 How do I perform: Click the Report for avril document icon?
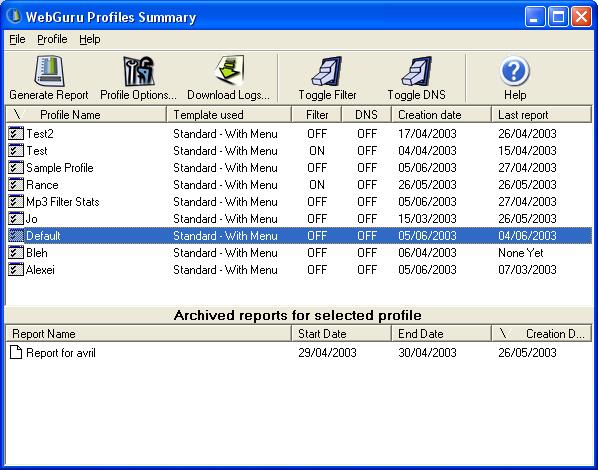point(16,352)
